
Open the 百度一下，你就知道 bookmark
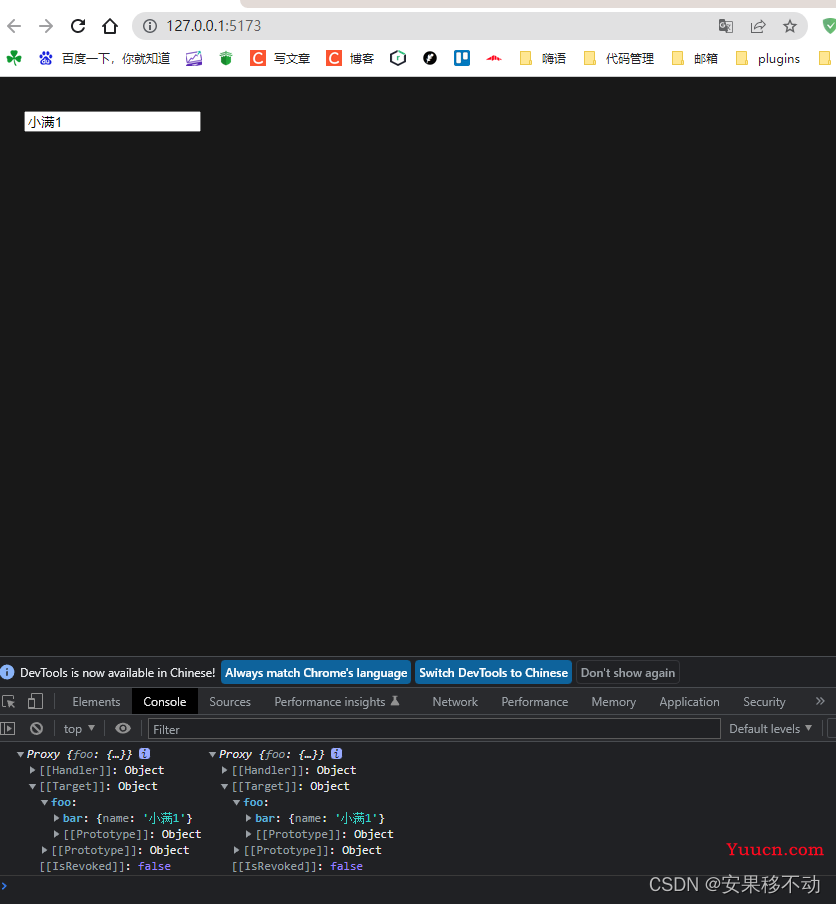105,58
